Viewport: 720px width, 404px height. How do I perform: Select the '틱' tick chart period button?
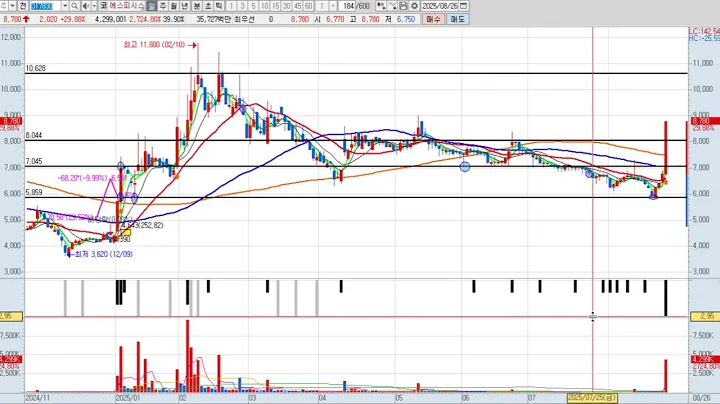[x=219, y=6]
